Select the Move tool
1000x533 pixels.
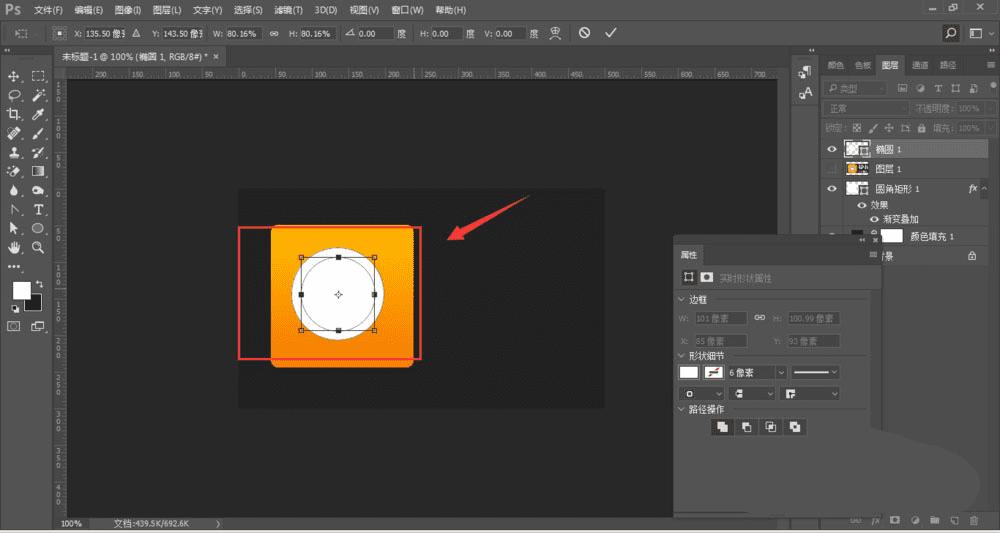tap(15, 76)
